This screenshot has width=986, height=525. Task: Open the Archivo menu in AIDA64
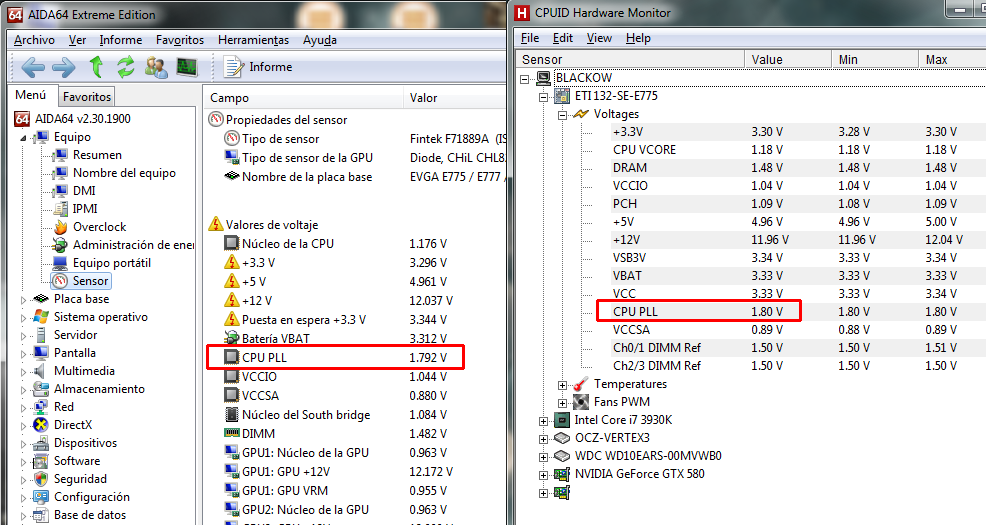[34, 40]
